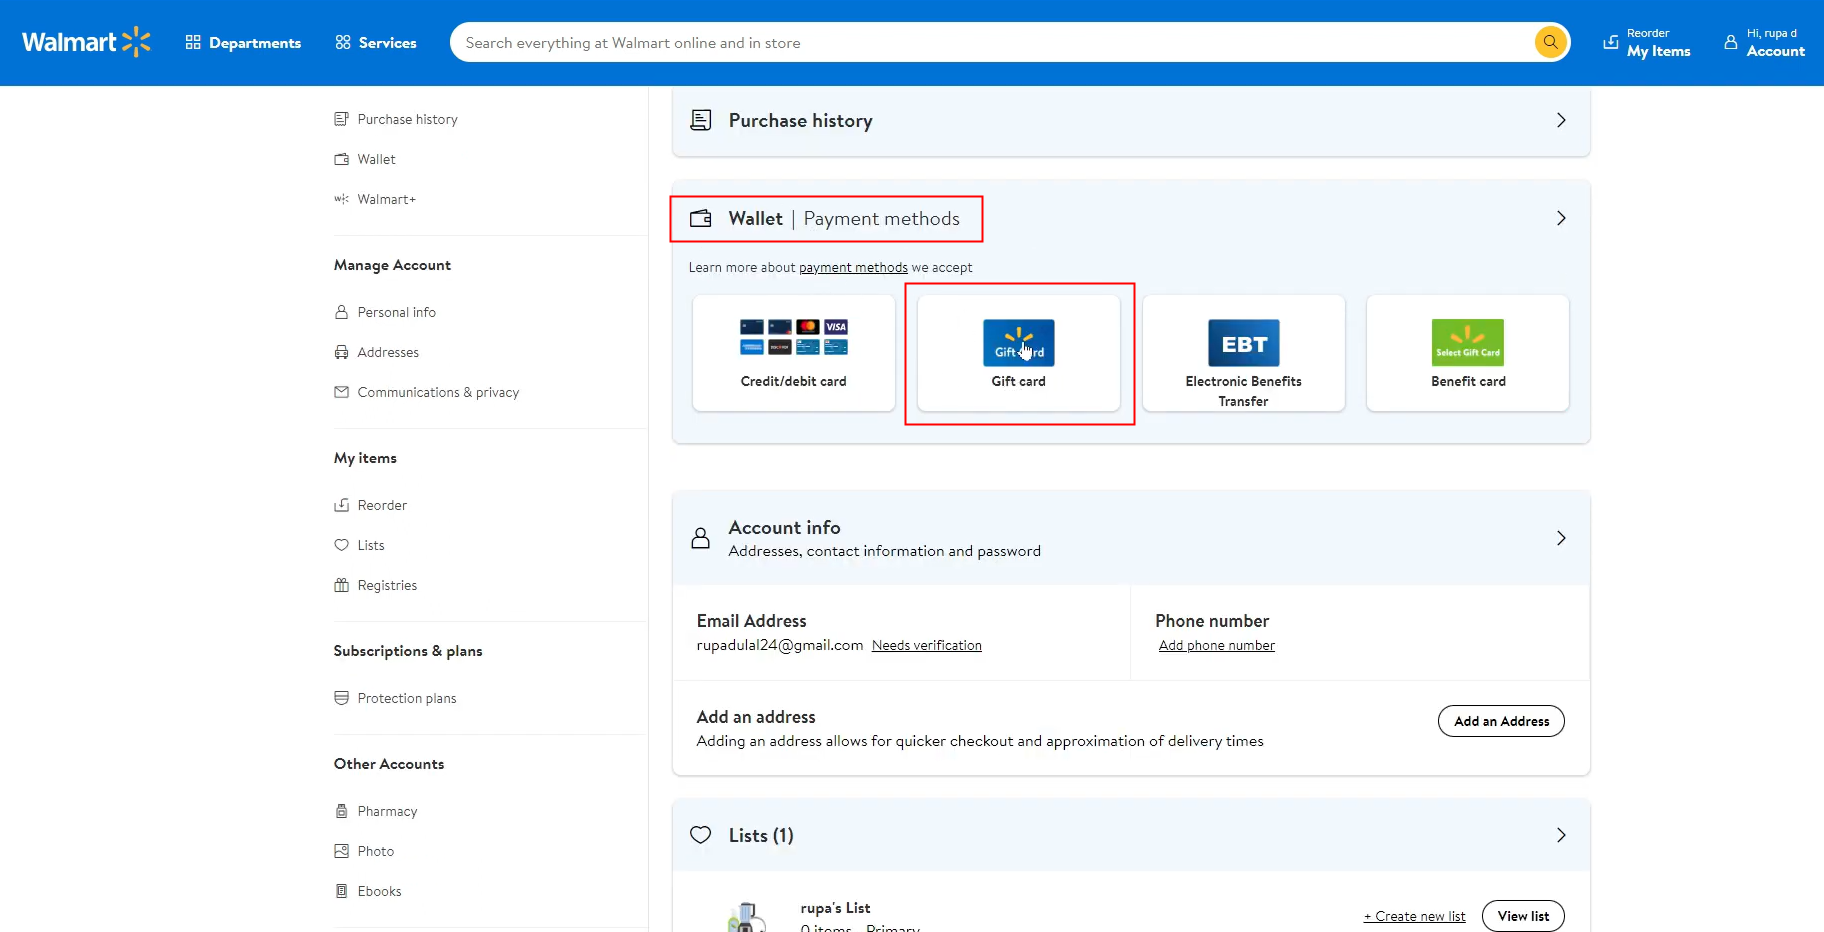Choose the Benefit card option
1824x932 pixels.
1468,353
